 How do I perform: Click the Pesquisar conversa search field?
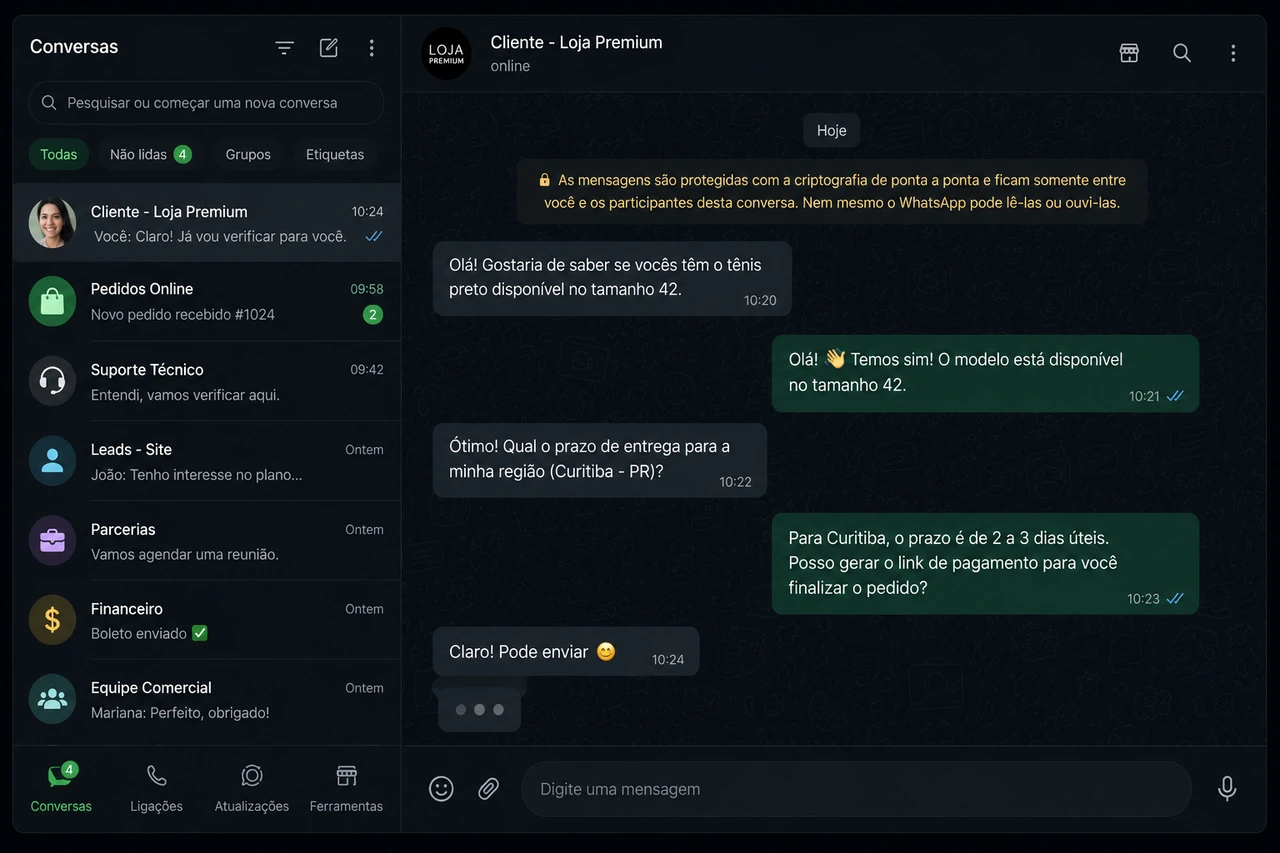tap(206, 103)
